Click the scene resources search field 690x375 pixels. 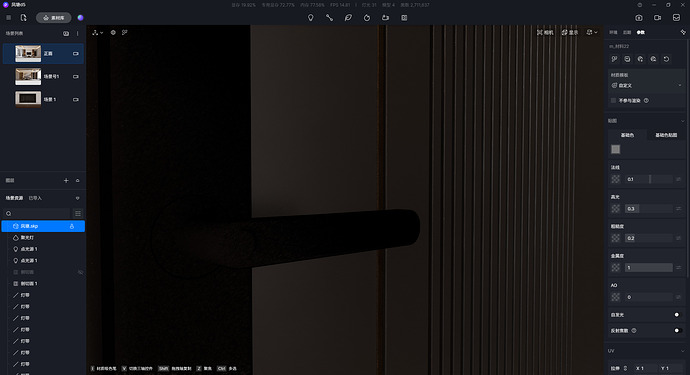pyautogui.click(x=37, y=213)
